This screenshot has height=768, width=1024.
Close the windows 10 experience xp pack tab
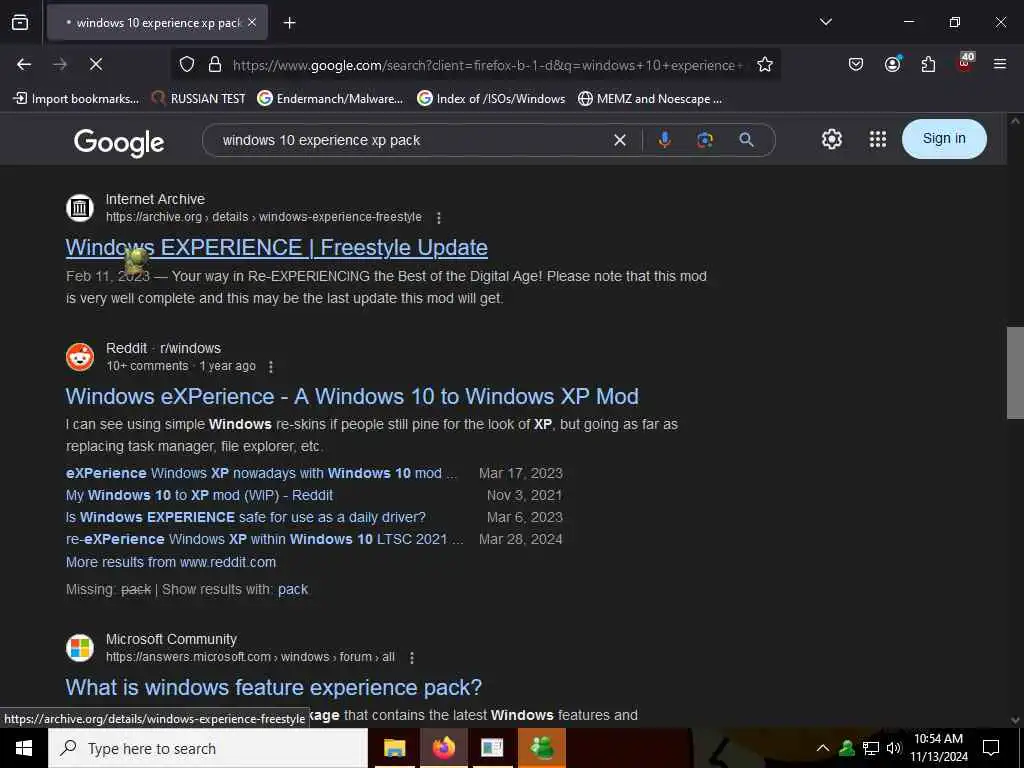[x=252, y=22]
